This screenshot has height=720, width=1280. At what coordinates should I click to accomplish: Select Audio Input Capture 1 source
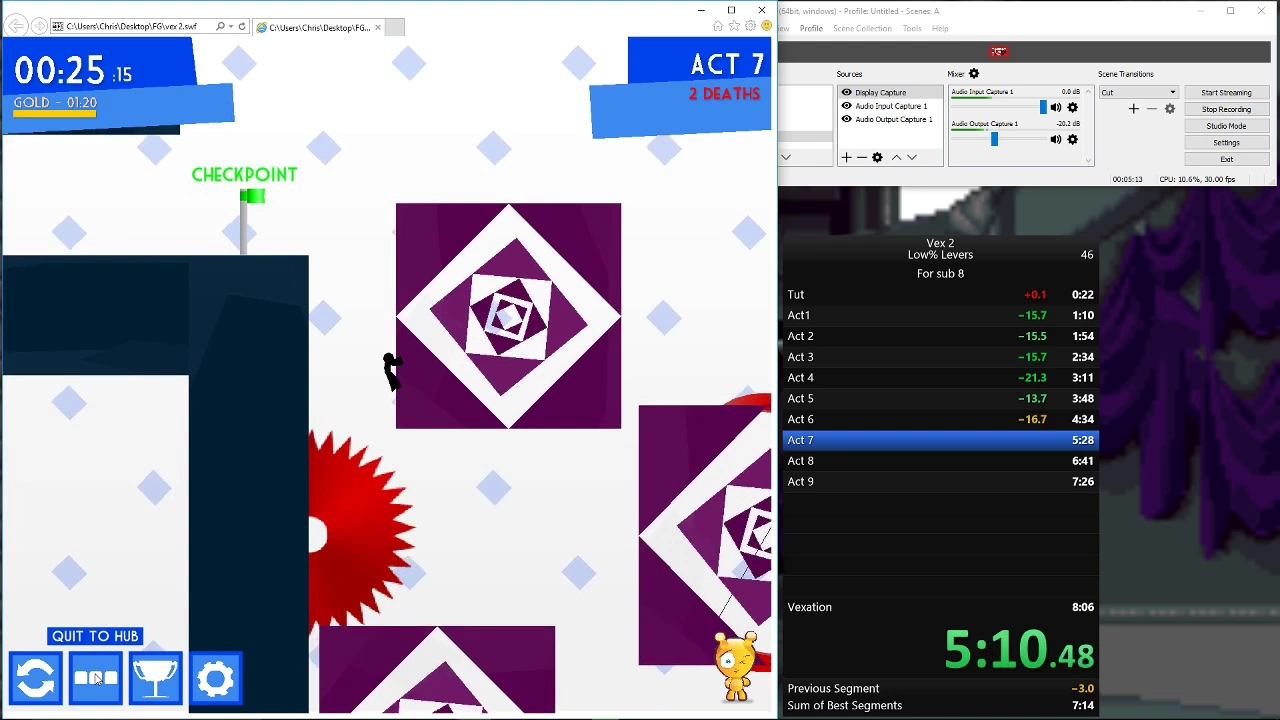(888, 106)
